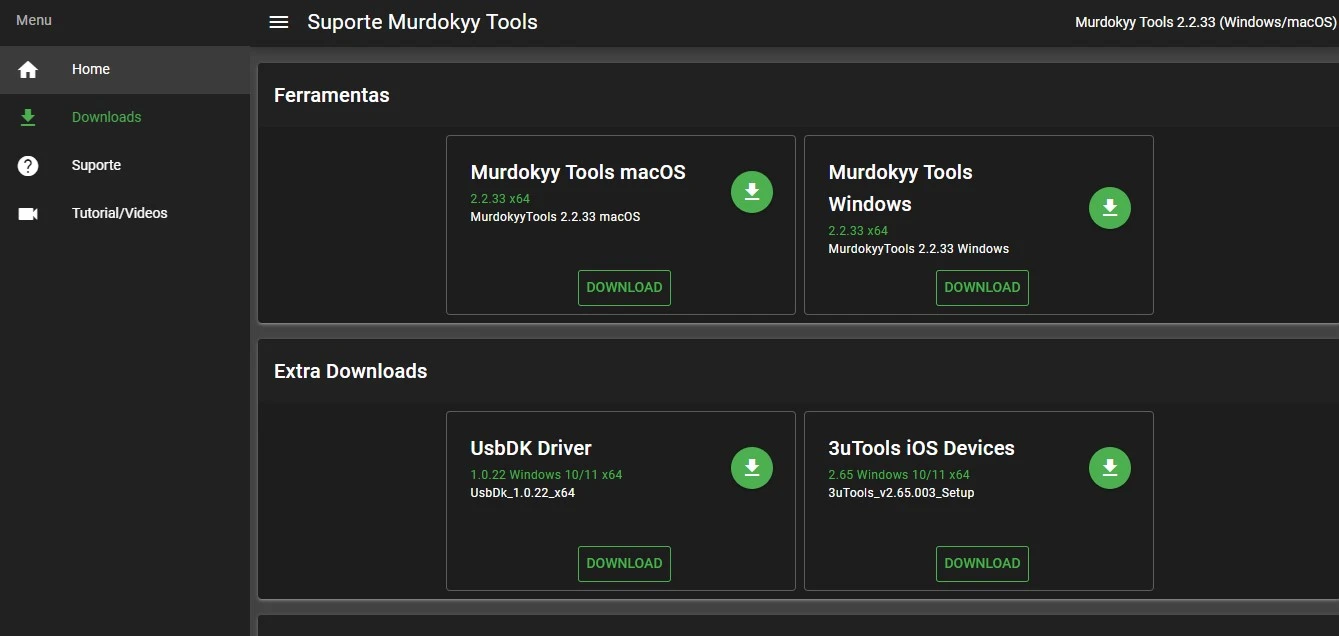Click the 1.0.22 Windows 10/11 x64 version text
Screen dimensions: 1339x636
coord(546,475)
